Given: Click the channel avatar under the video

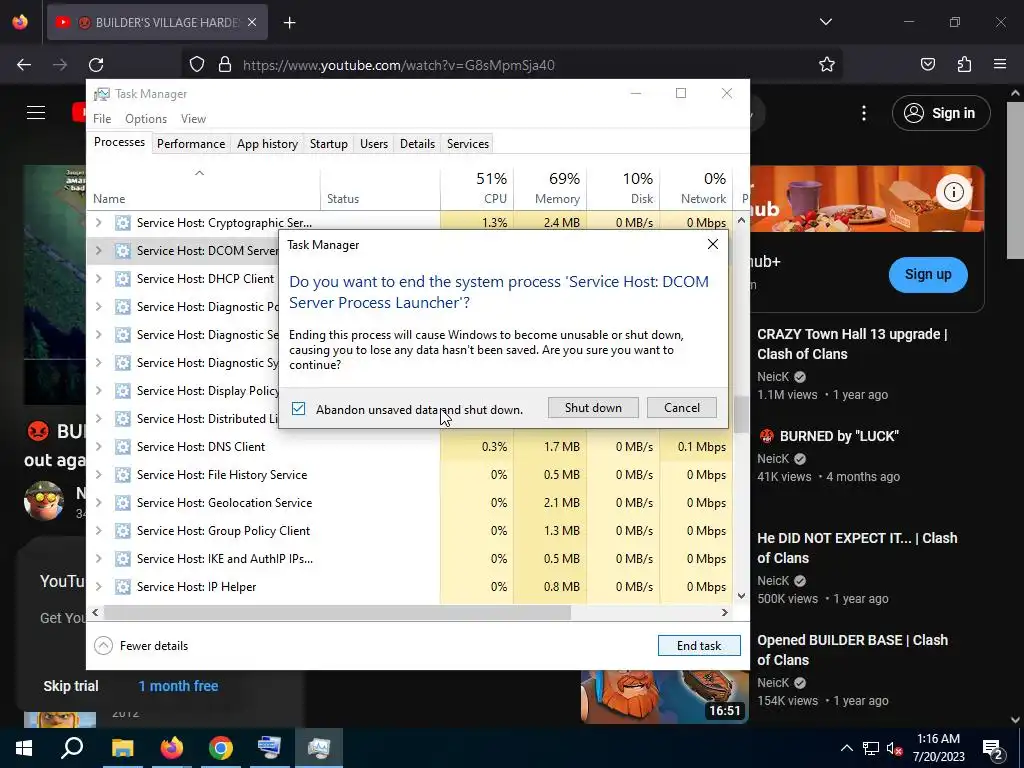Looking at the screenshot, I should coord(44,501).
